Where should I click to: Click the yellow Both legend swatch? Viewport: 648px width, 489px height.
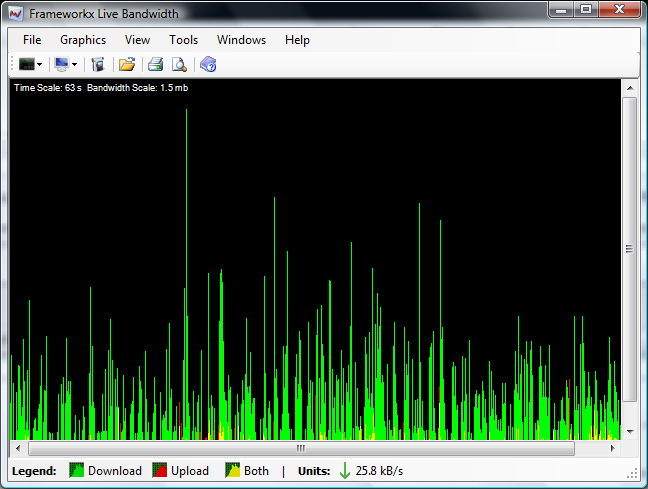tap(232, 471)
